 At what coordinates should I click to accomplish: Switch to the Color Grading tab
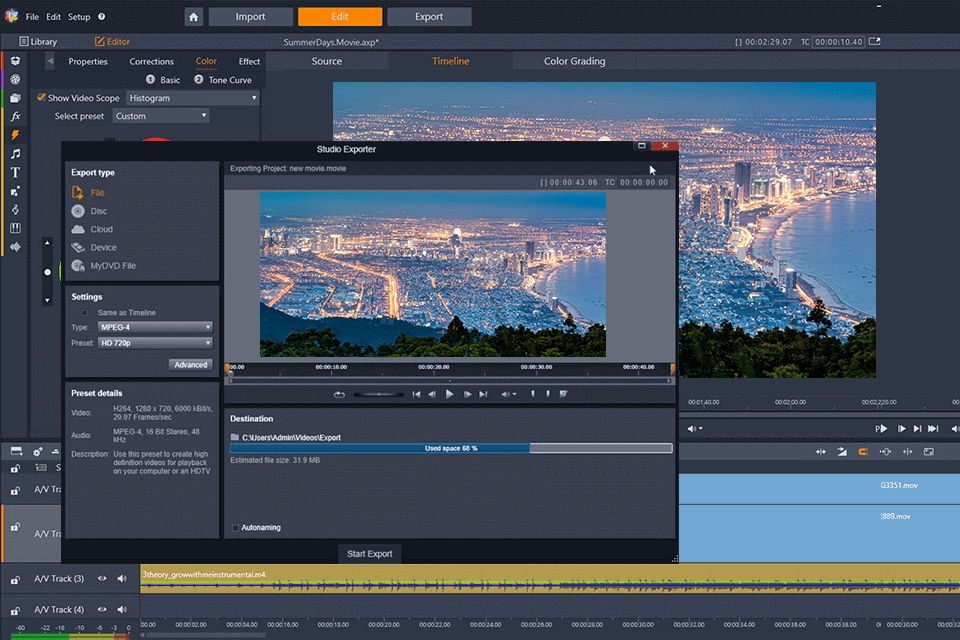pos(577,61)
